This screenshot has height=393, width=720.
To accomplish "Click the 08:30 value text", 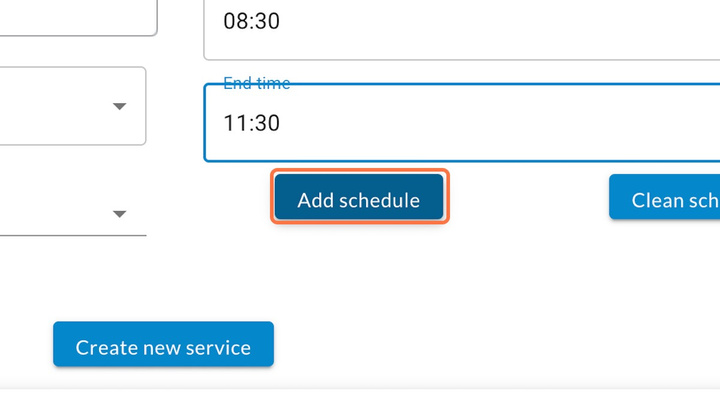I will [x=251, y=21].
